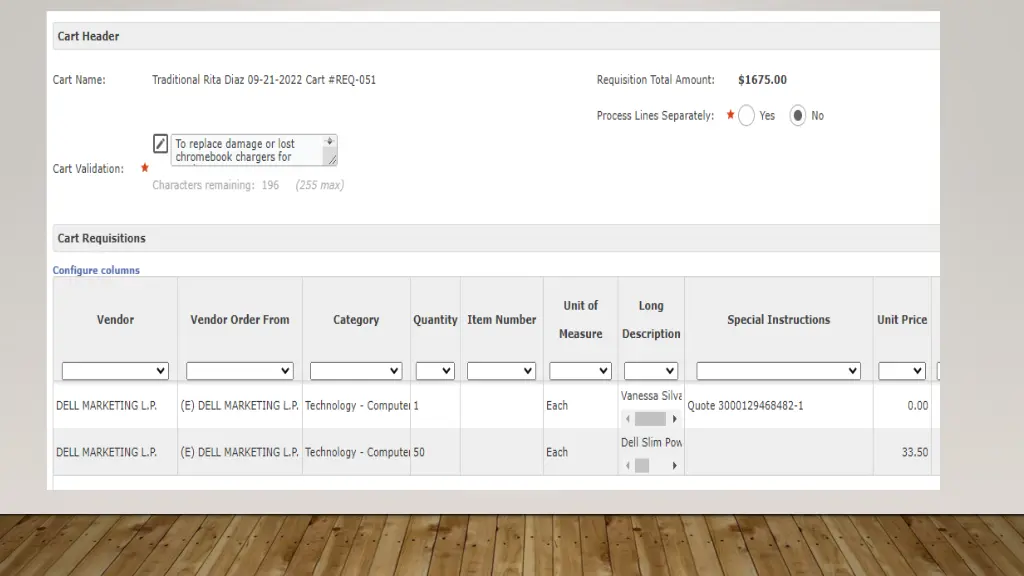Click right scroll arrow in Dell Slim Pow description

click(675, 466)
